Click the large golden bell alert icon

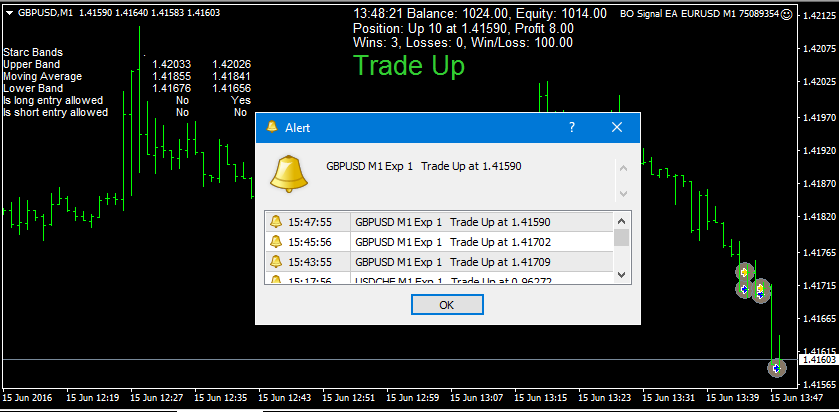coord(289,174)
